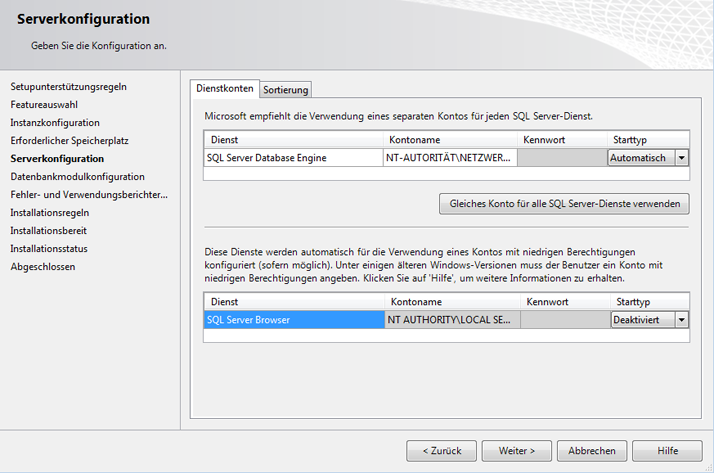Select Installationsbereit step
This screenshot has width=714, height=473.
coord(48,231)
